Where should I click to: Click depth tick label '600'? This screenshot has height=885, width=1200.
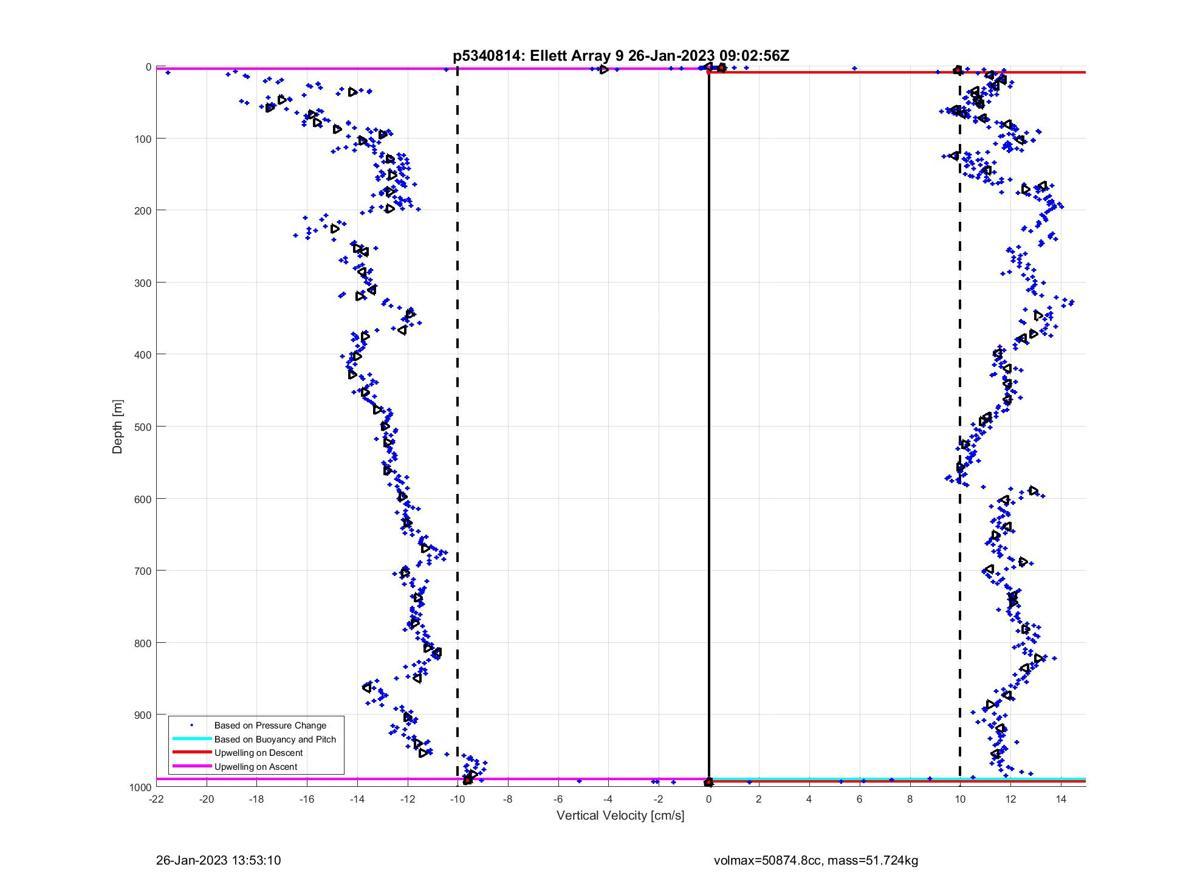coord(142,499)
